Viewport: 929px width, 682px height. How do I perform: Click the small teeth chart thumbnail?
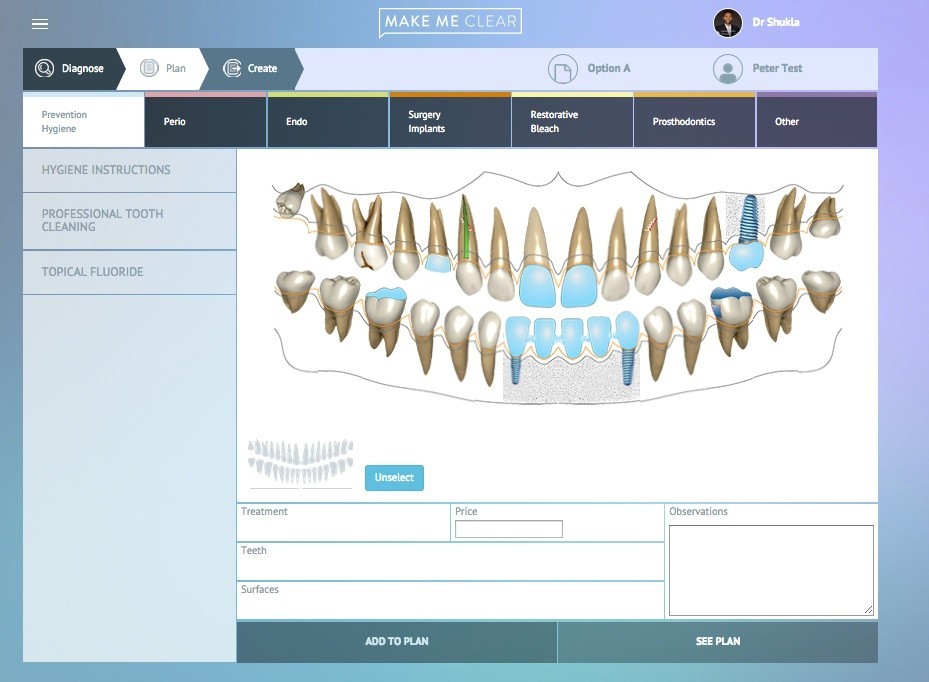point(300,462)
